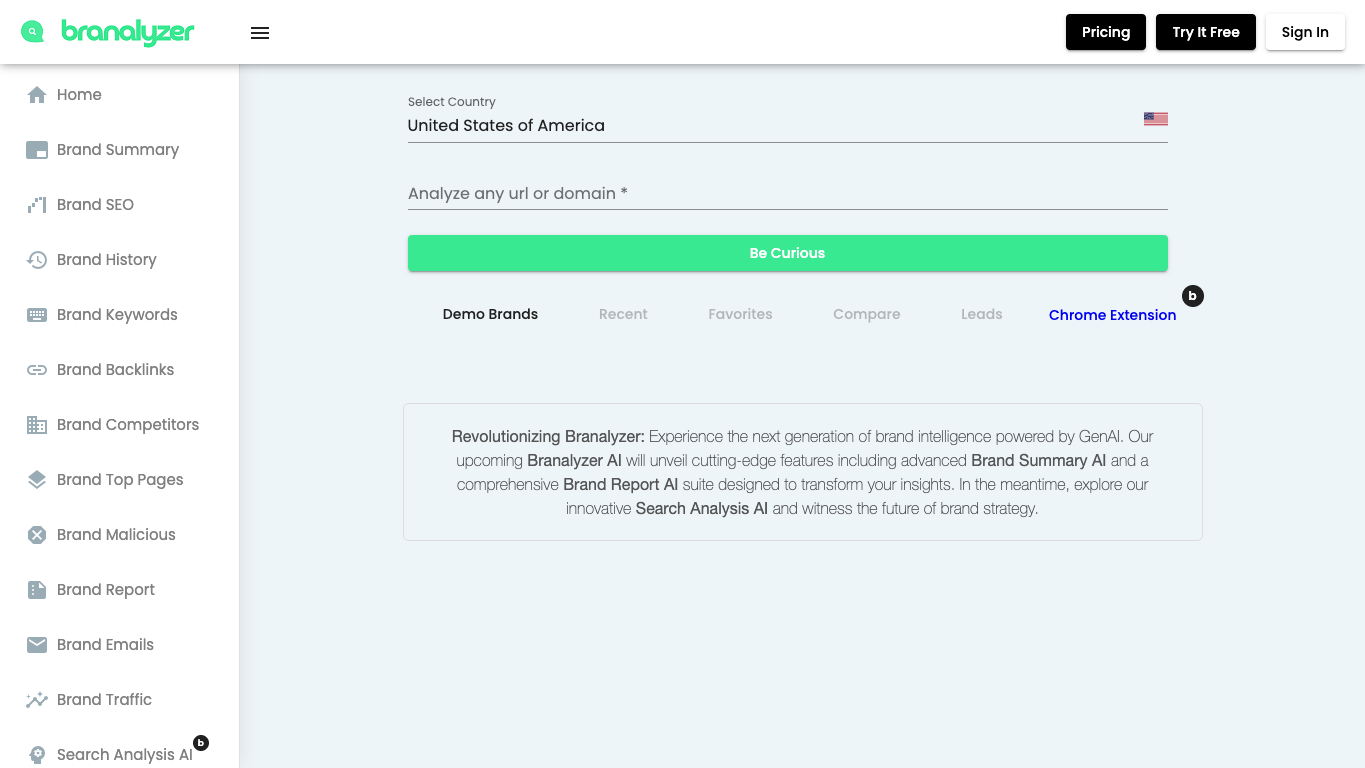
Task: Click the Brand Malicious cross icon
Action: click(x=37, y=535)
